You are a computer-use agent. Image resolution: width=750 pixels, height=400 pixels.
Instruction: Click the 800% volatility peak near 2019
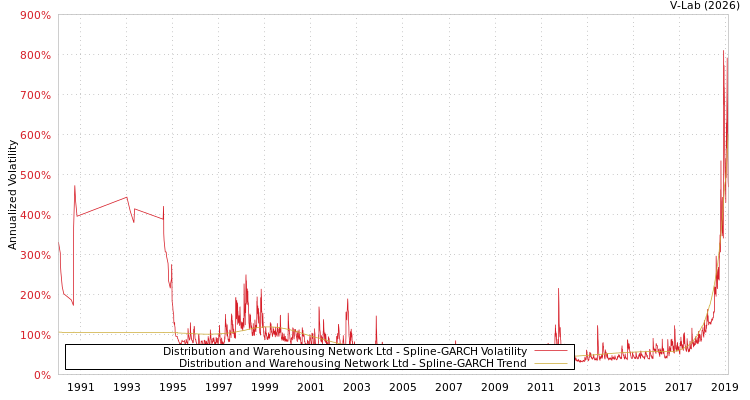click(723, 51)
